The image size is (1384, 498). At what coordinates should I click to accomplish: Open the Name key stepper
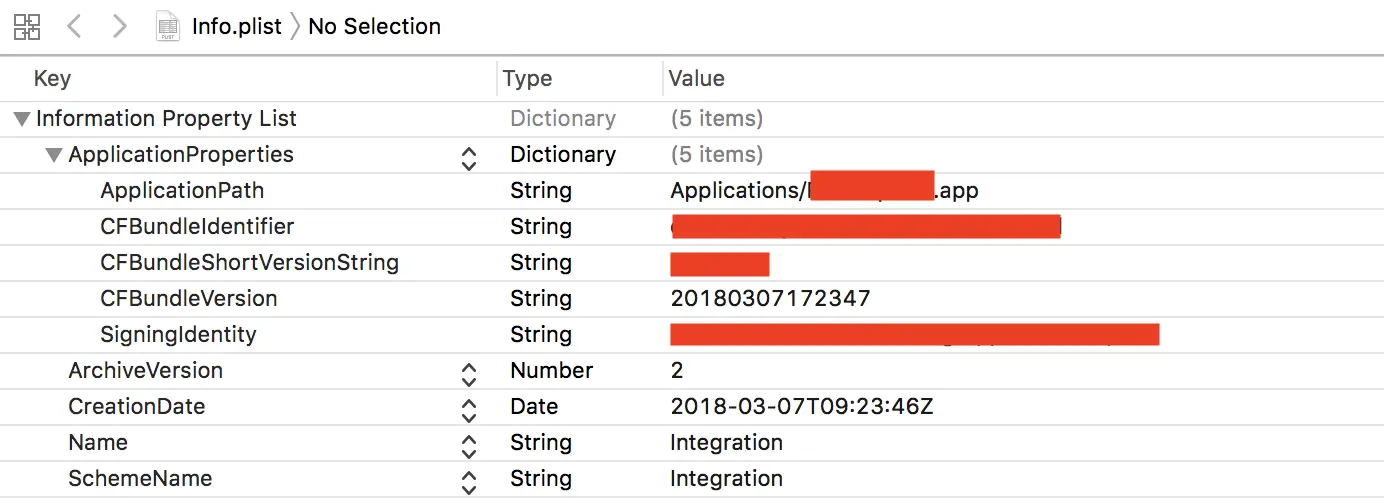(x=468, y=445)
